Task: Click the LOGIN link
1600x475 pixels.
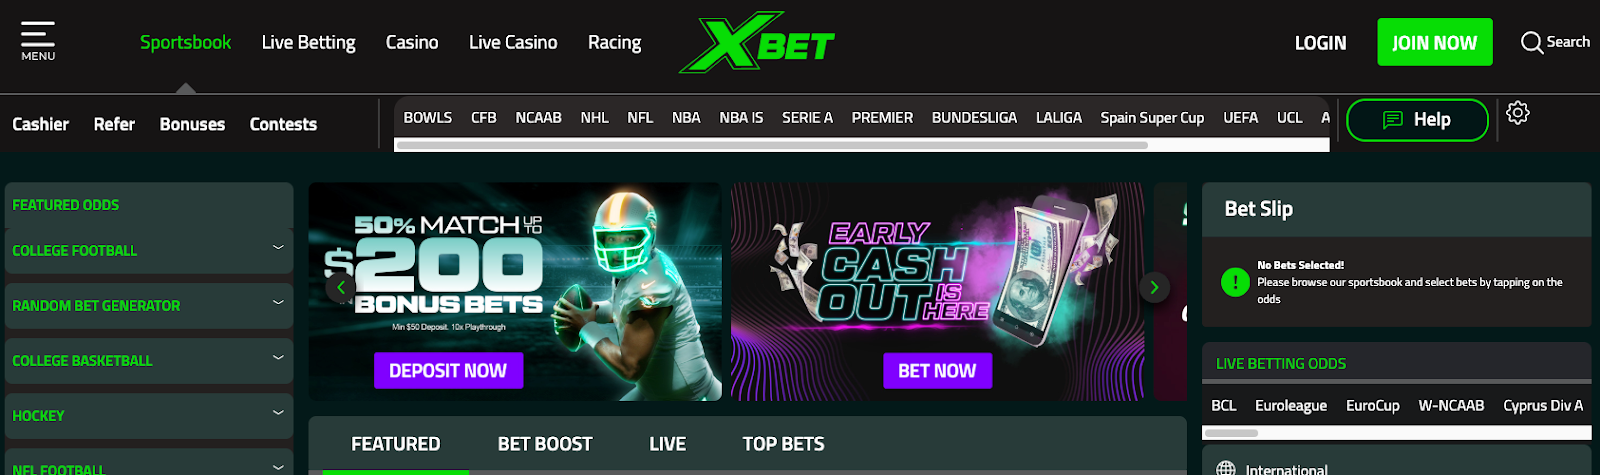Action: tap(1320, 43)
